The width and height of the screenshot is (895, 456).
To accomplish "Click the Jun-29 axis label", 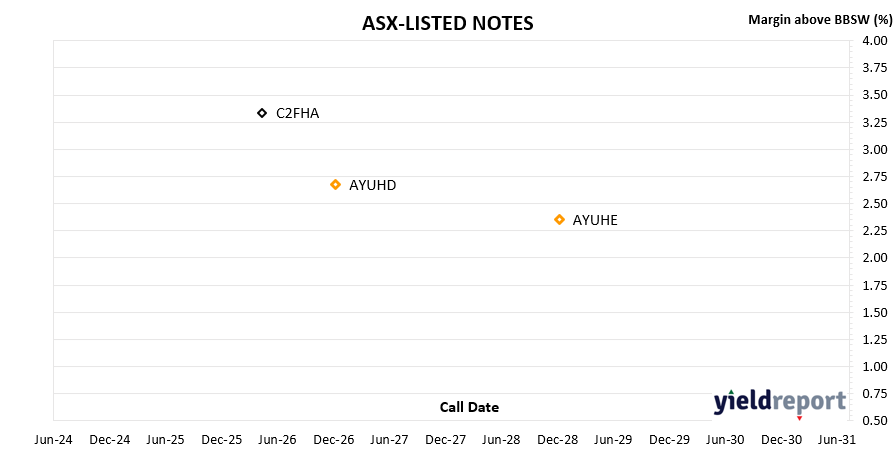I will point(613,440).
